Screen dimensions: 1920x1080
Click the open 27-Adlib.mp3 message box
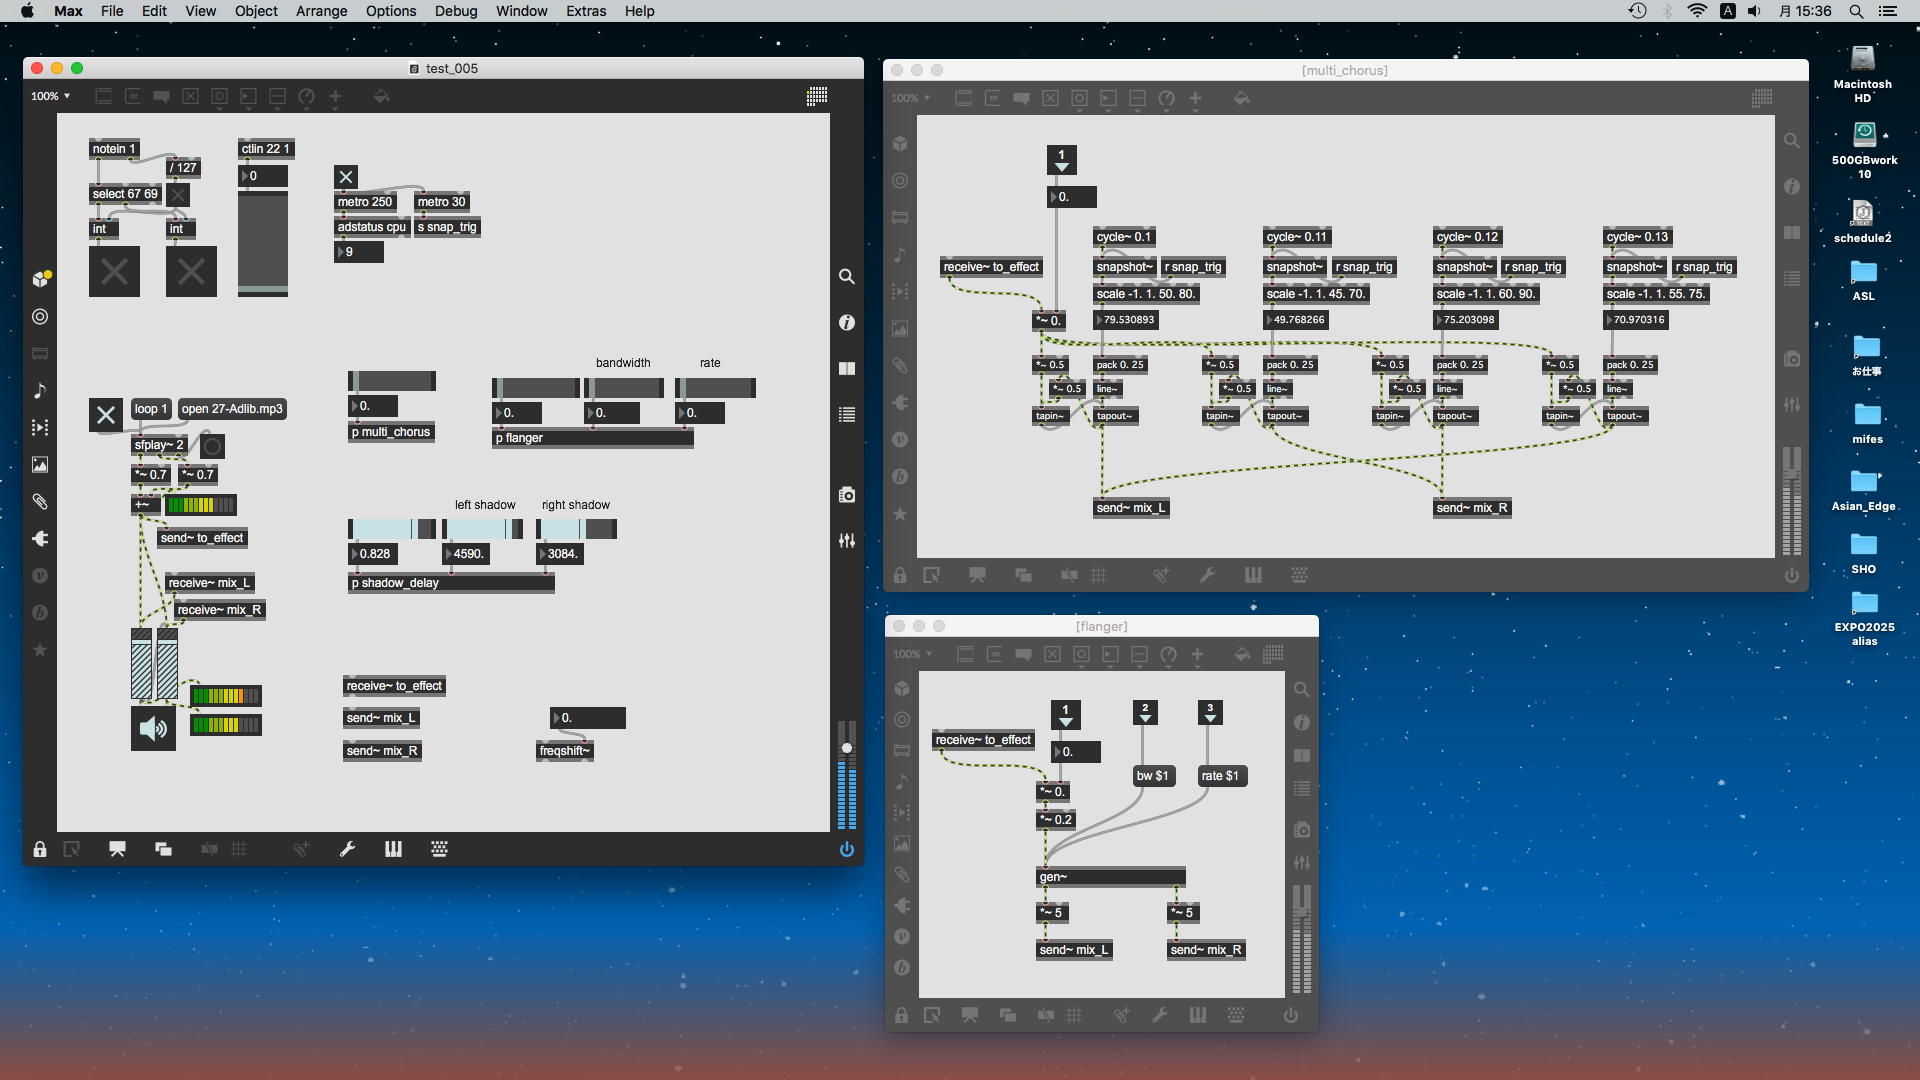(x=232, y=409)
